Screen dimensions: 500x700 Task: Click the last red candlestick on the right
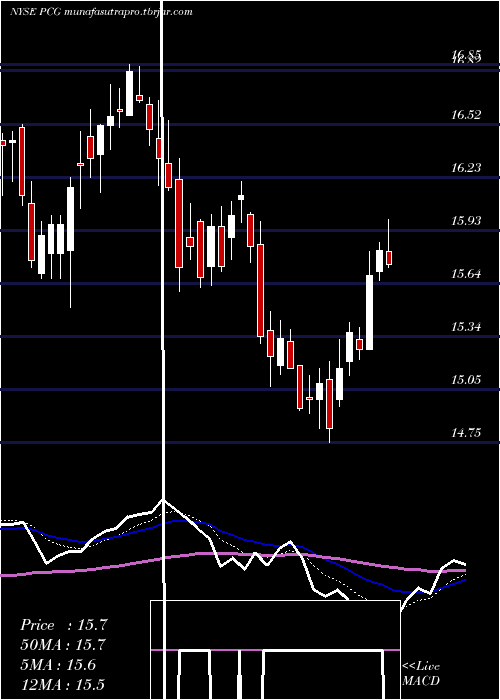coord(389,258)
